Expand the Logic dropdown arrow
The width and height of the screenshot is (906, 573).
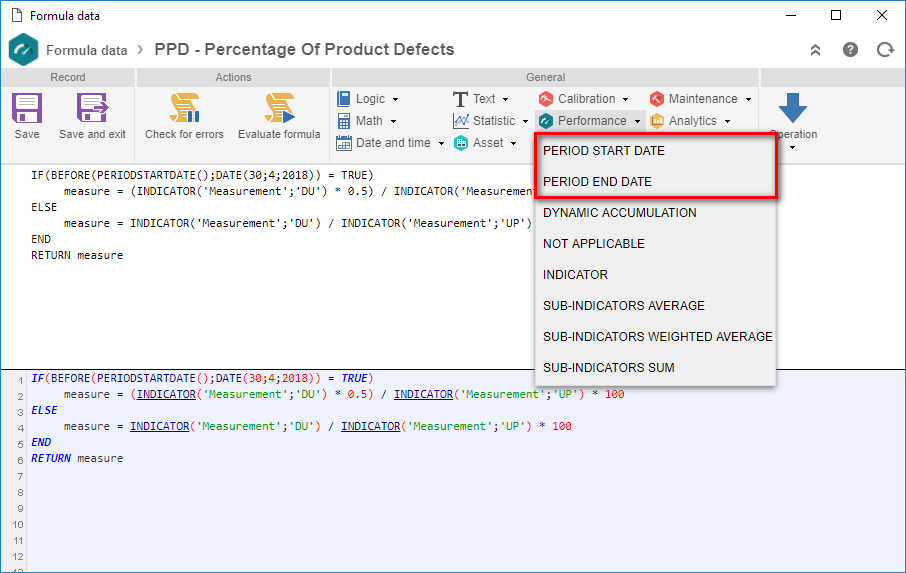click(395, 99)
